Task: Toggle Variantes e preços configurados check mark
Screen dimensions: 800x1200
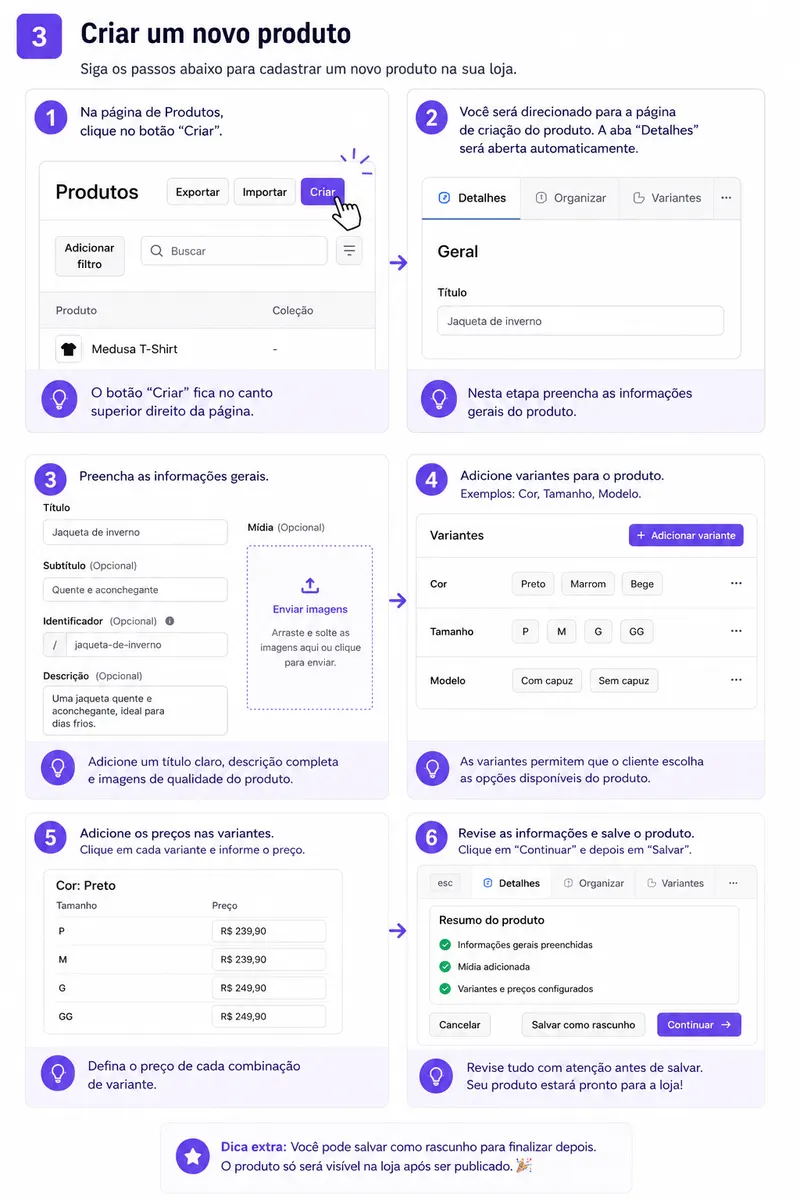Action: click(x=445, y=989)
